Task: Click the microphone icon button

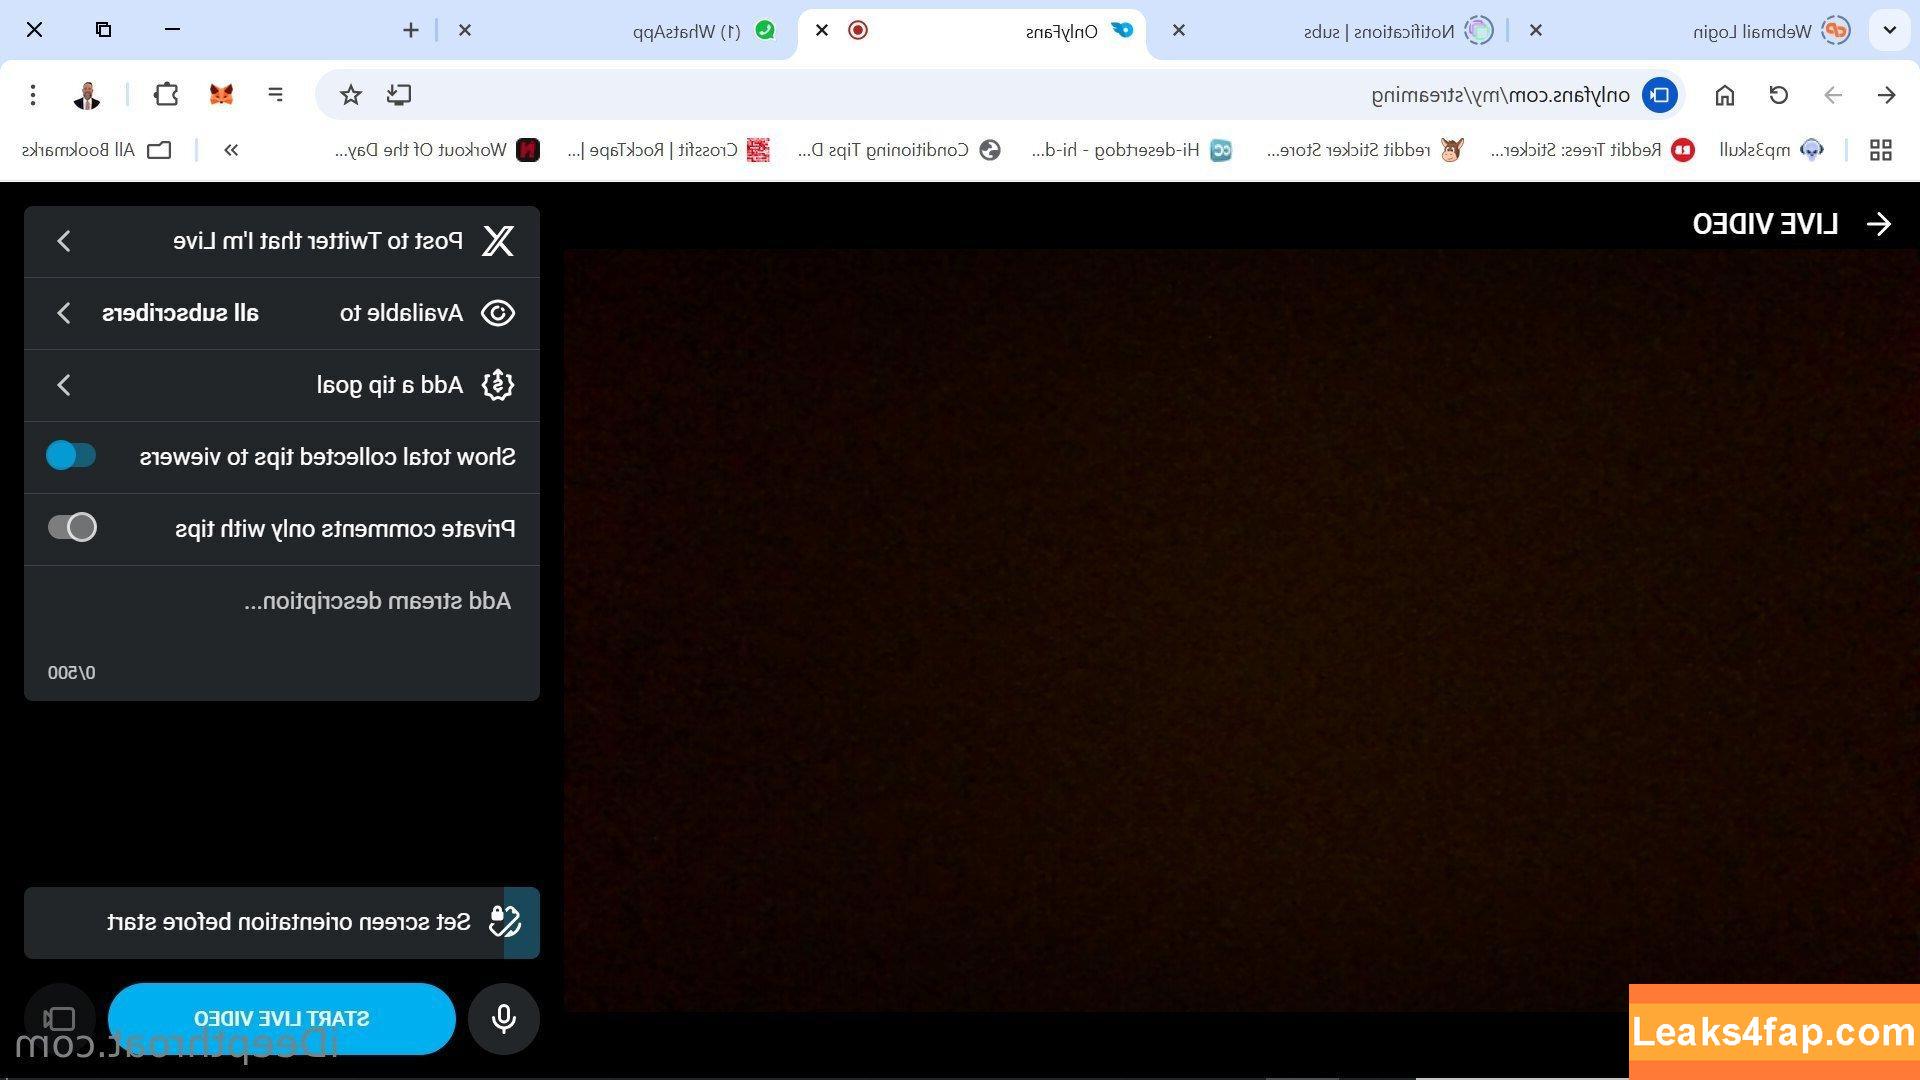Action: 504,1018
